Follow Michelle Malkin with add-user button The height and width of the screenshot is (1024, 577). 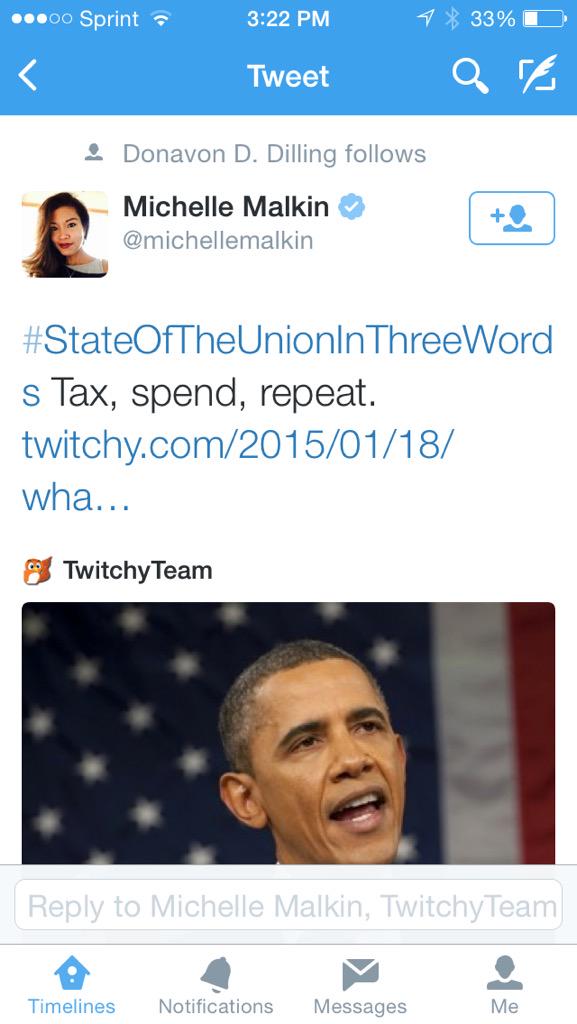coord(512,218)
